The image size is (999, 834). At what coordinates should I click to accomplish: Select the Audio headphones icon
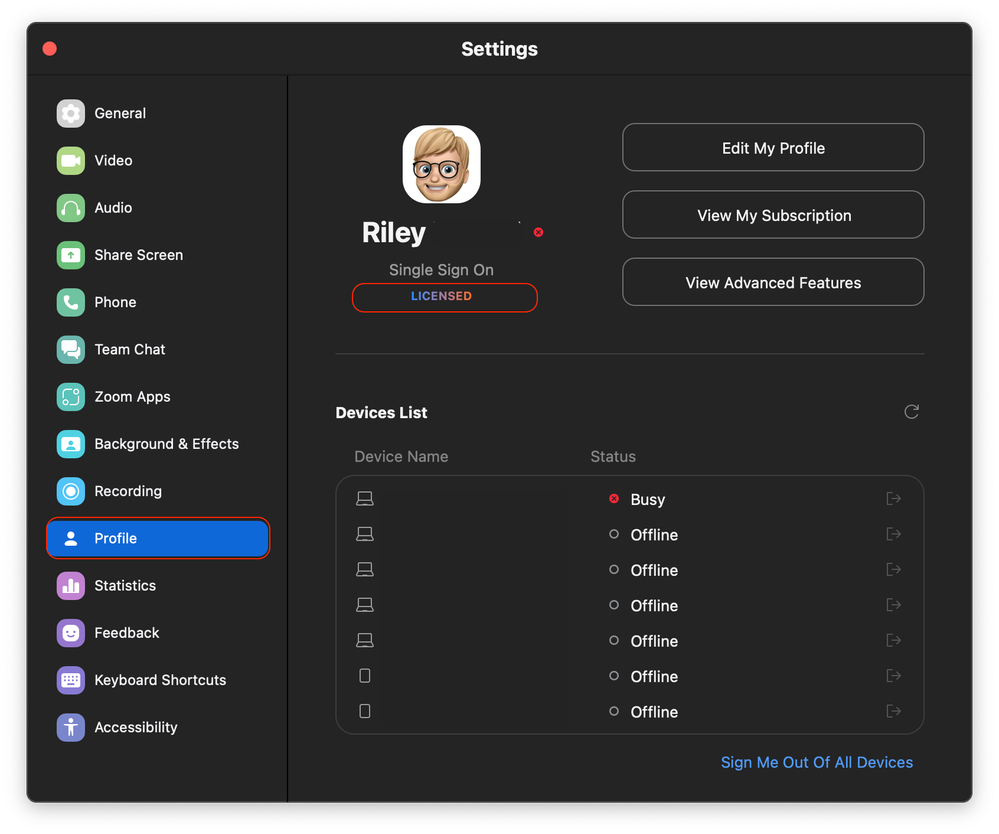[71, 208]
